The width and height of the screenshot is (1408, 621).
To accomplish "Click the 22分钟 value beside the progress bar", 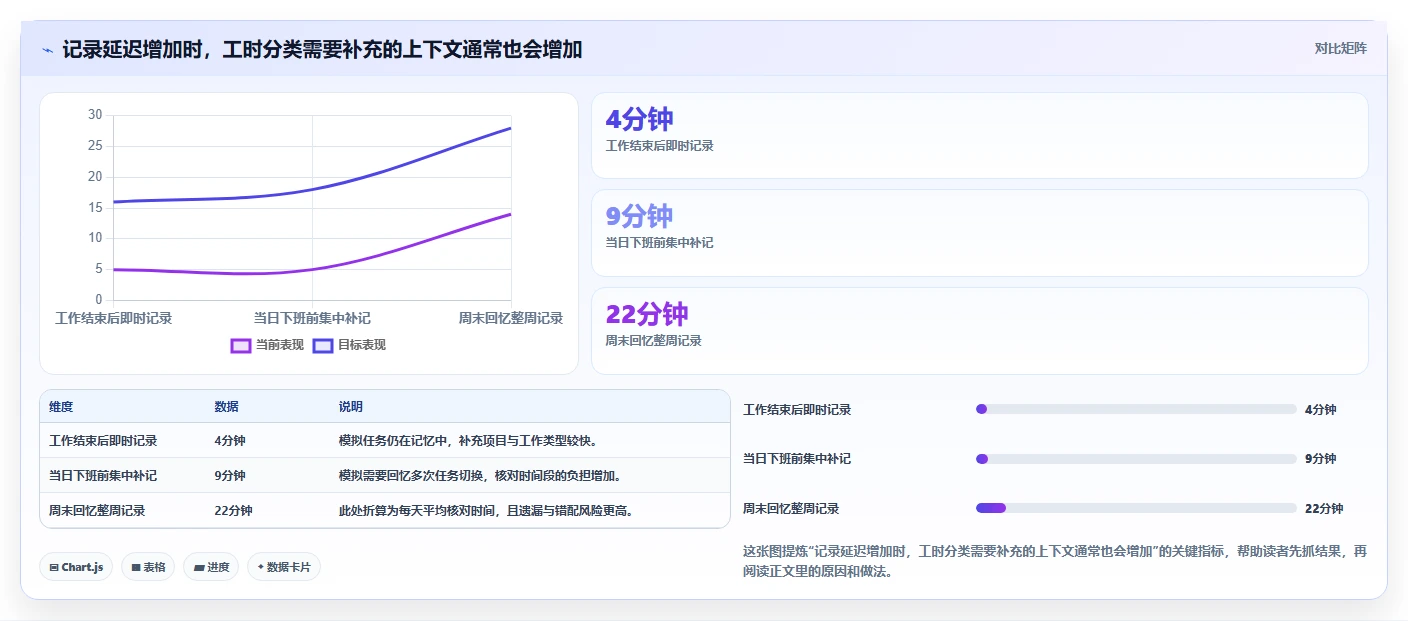I will point(1324,509).
